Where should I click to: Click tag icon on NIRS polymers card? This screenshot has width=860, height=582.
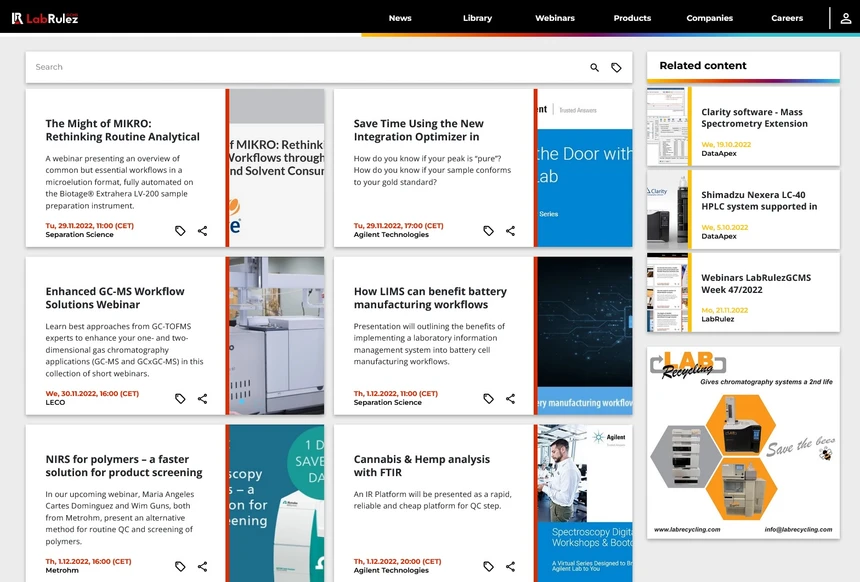(x=180, y=567)
